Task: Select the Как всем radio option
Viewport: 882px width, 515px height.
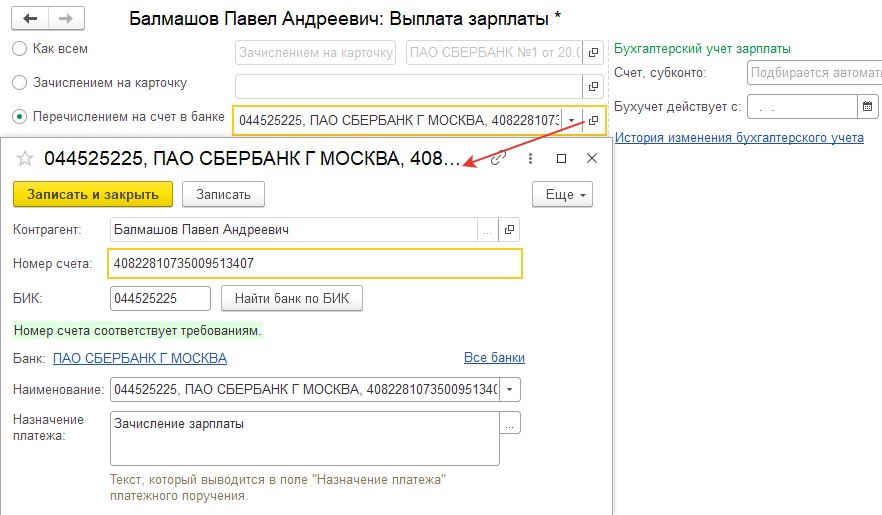Action: point(19,48)
